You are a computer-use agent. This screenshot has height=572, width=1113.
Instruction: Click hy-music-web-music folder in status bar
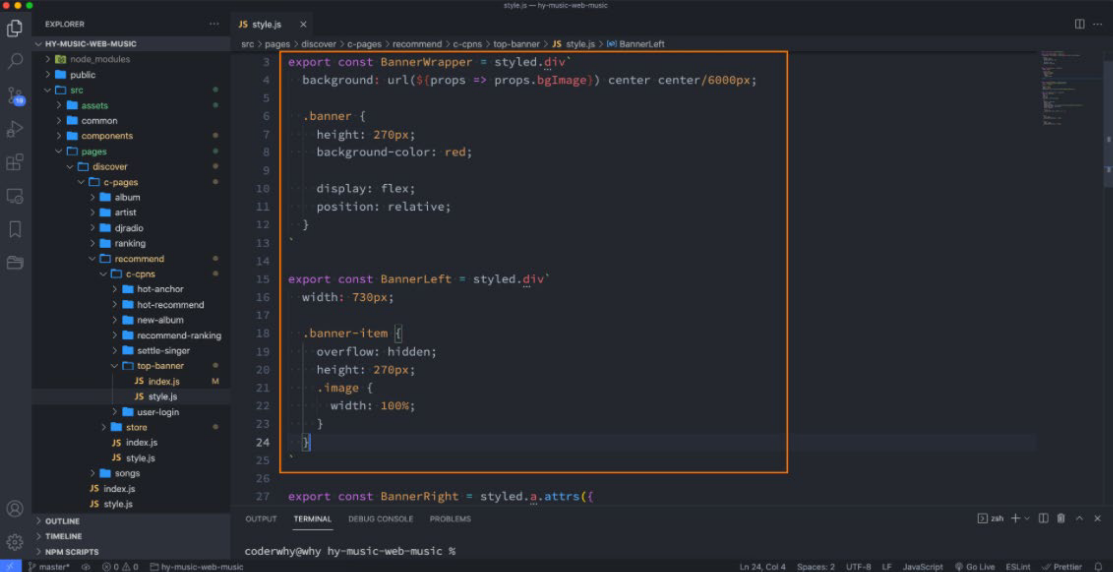tap(196, 566)
